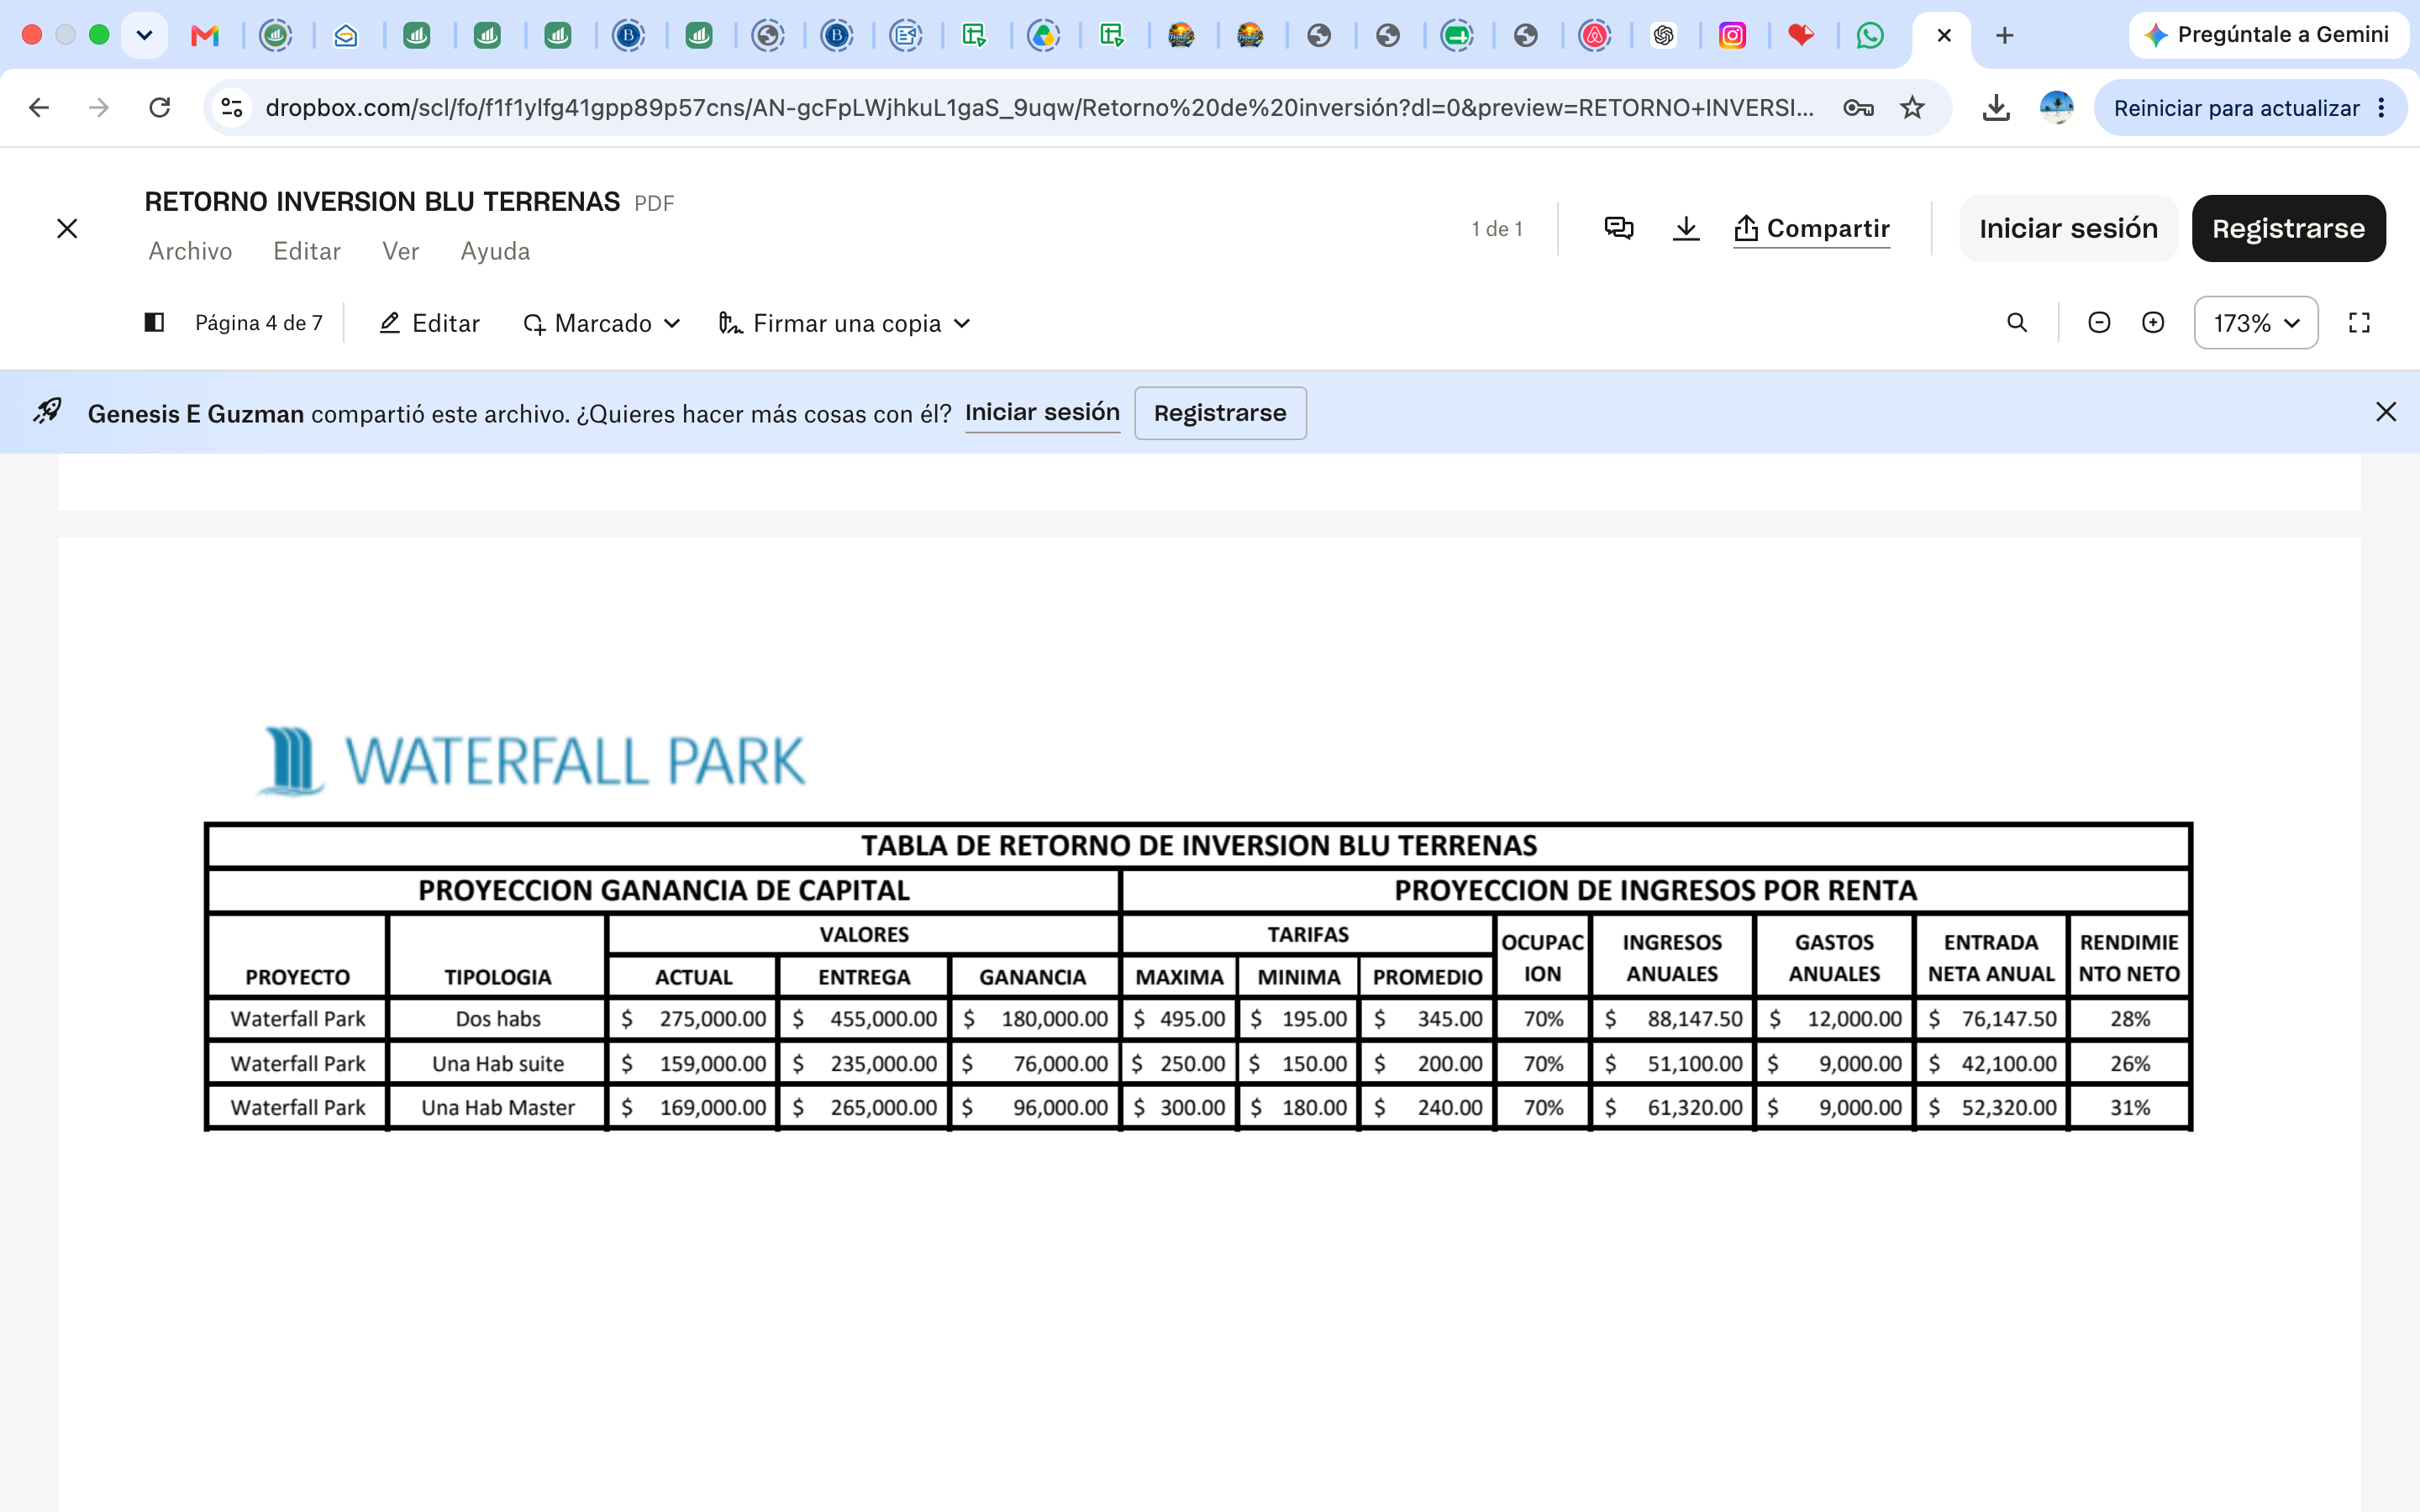Open Chrome three-dot menu

2382,107
